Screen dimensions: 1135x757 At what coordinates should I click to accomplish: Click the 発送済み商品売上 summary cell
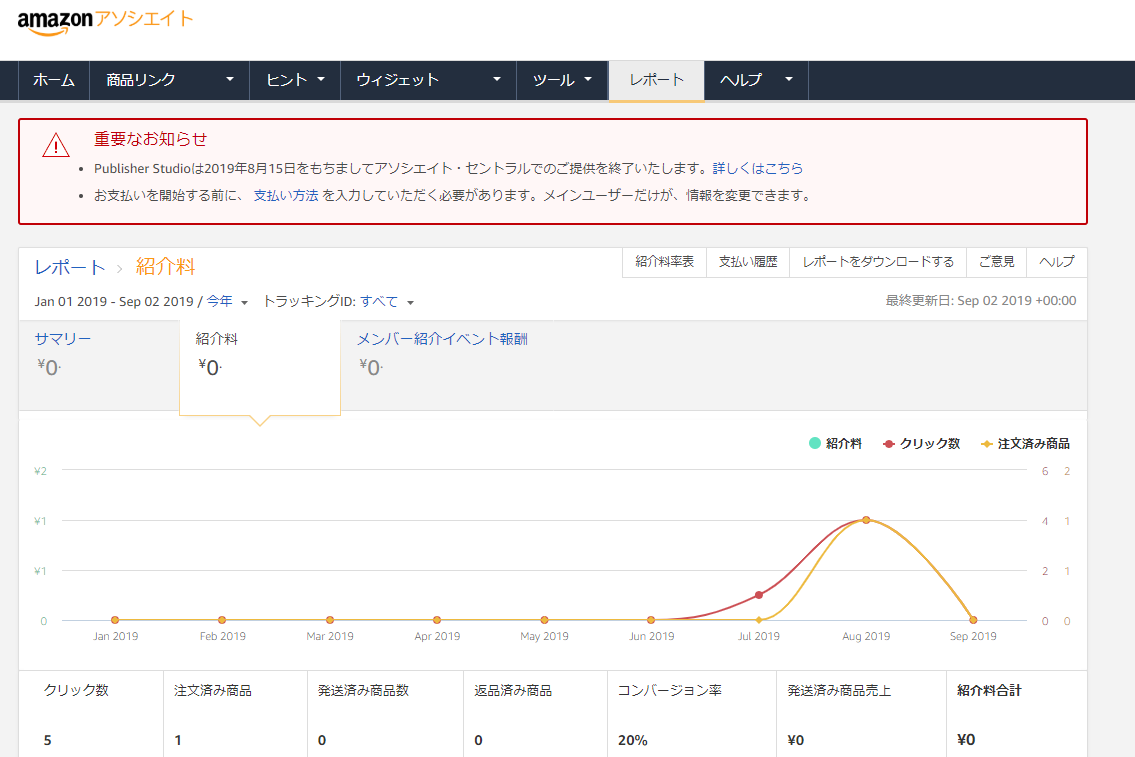(861, 714)
